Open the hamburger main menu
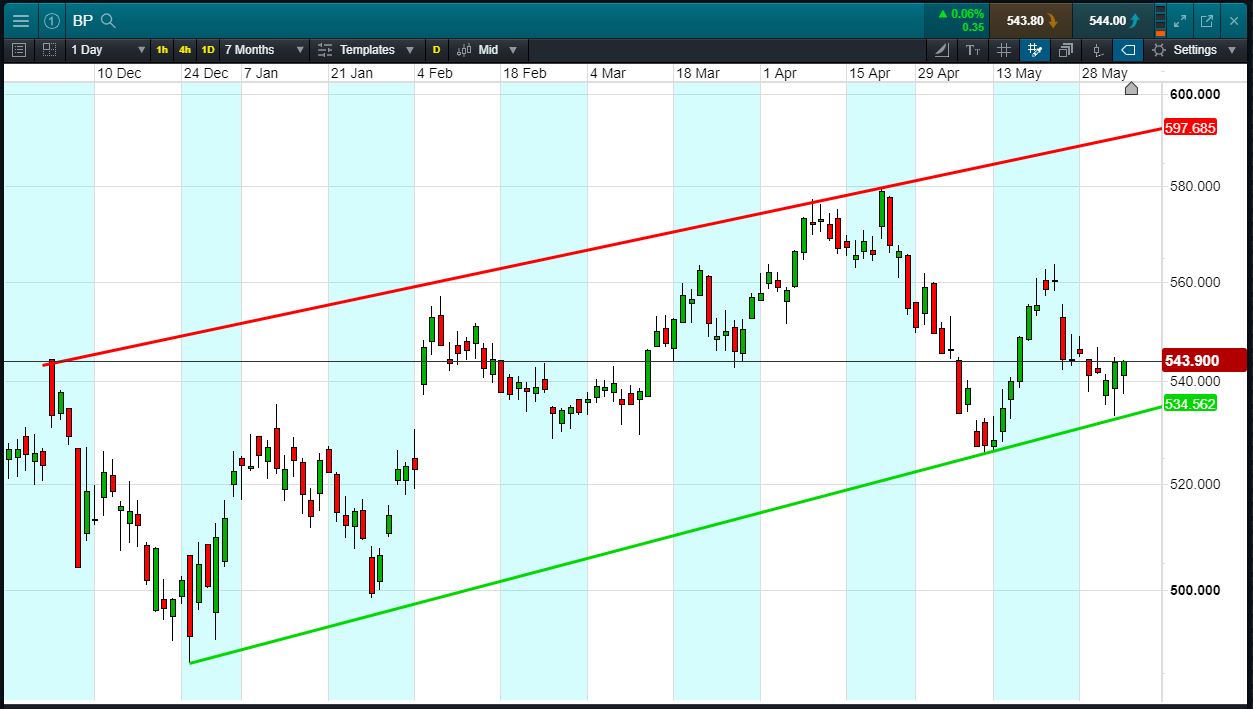 (x=20, y=20)
